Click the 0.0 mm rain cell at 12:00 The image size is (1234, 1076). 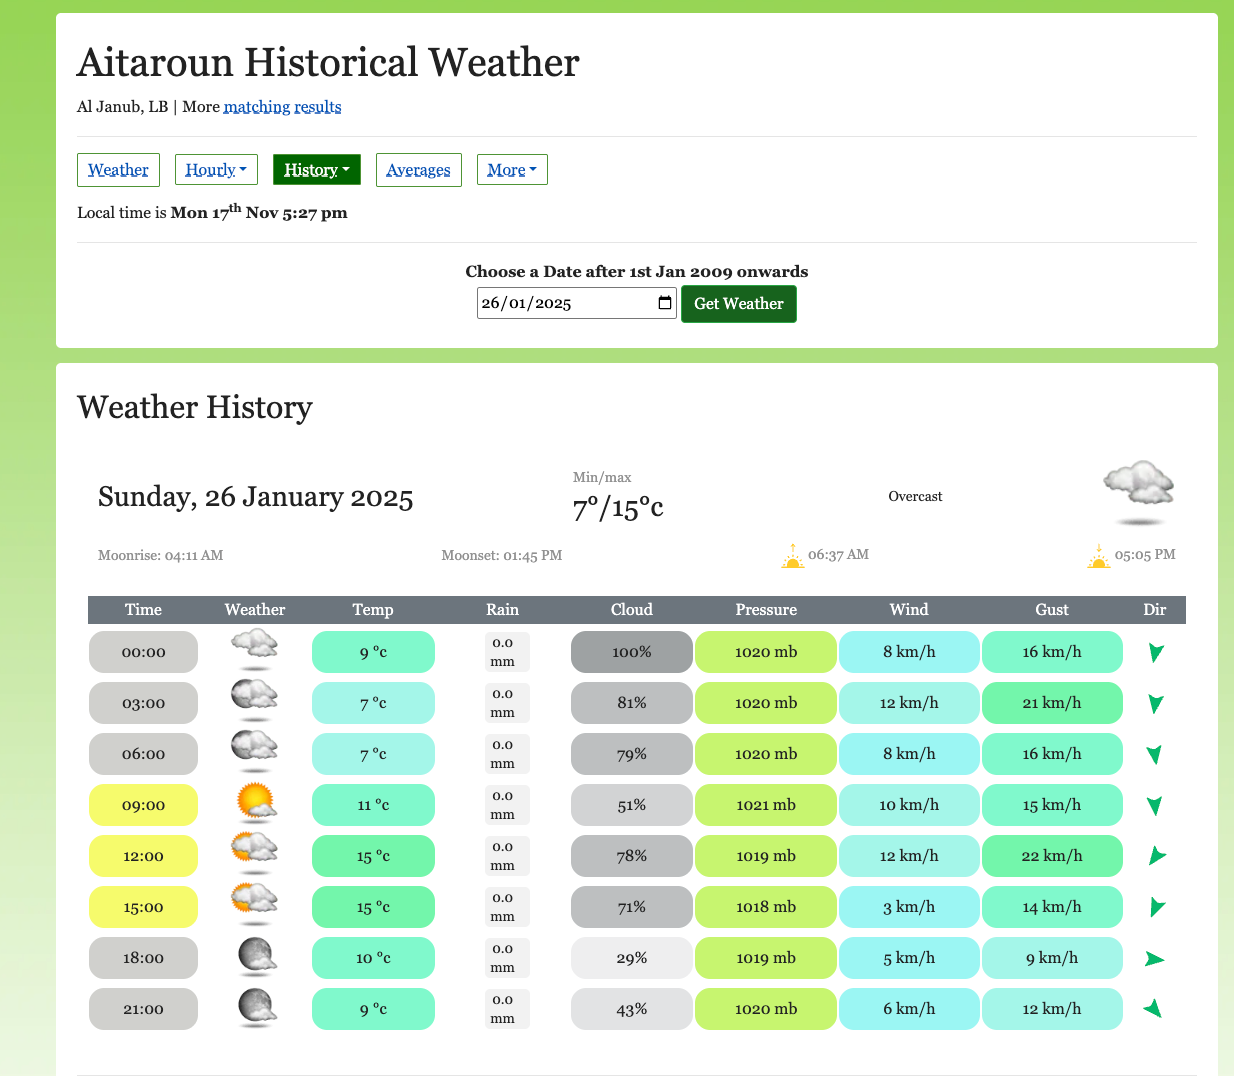507,856
